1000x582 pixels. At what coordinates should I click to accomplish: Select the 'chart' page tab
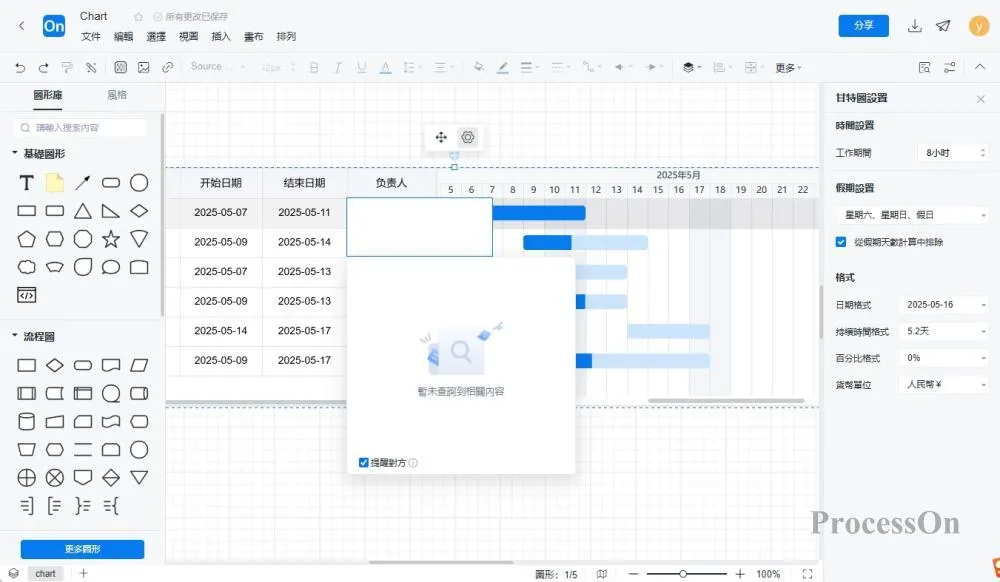tap(45, 573)
